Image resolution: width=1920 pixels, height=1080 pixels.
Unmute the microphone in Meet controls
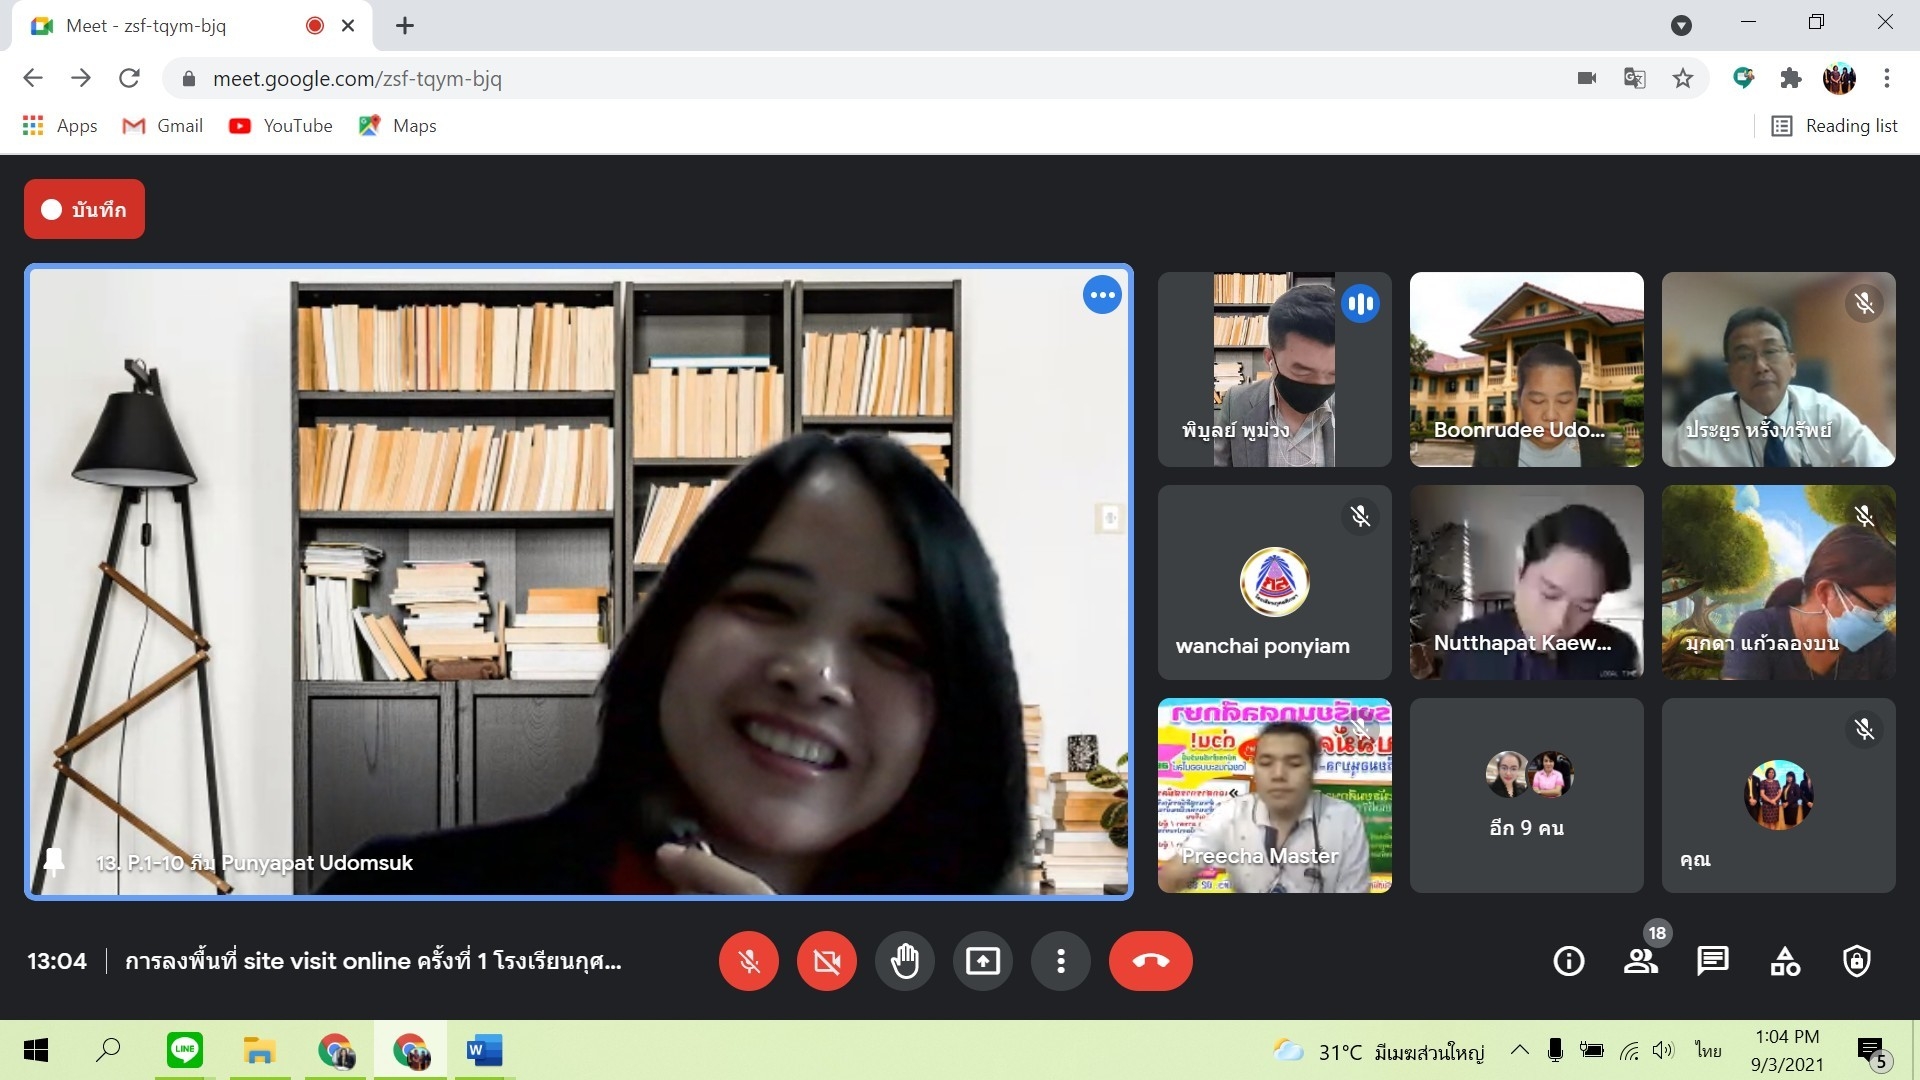click(x=748, y=961)
